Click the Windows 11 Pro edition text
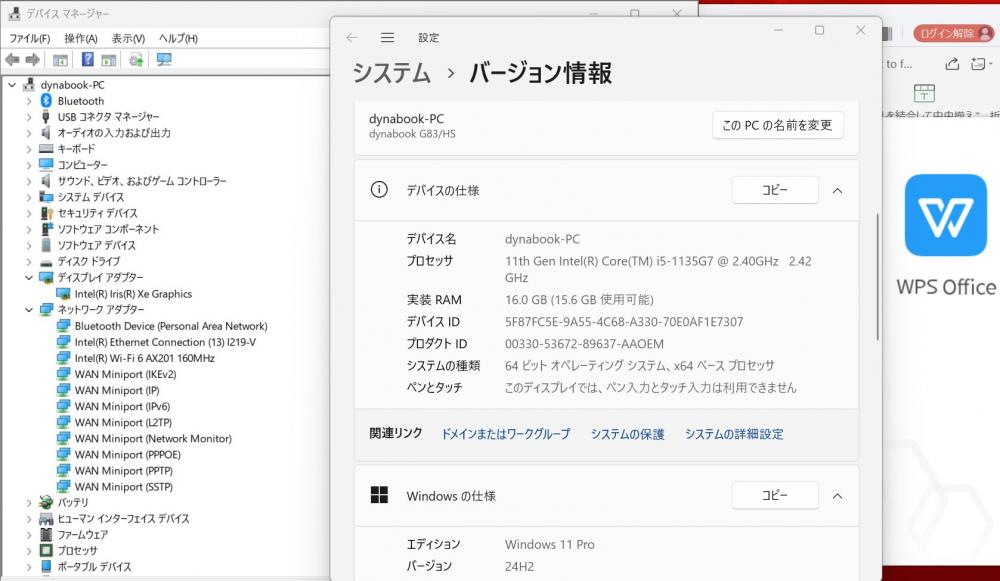This screenshot has width=1000, height=581. 550,545
